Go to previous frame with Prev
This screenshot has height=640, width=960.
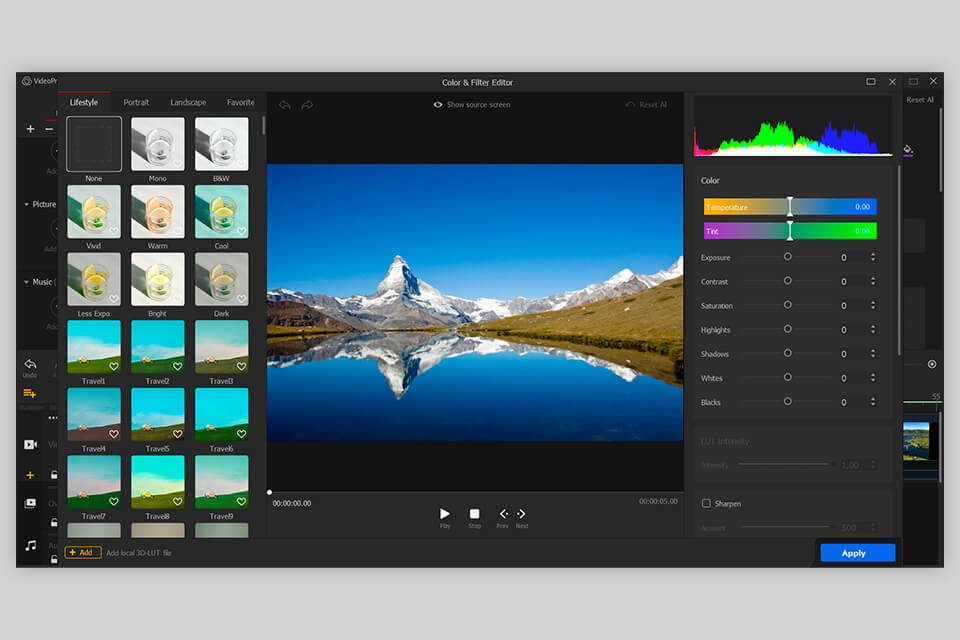pos(503,514)
